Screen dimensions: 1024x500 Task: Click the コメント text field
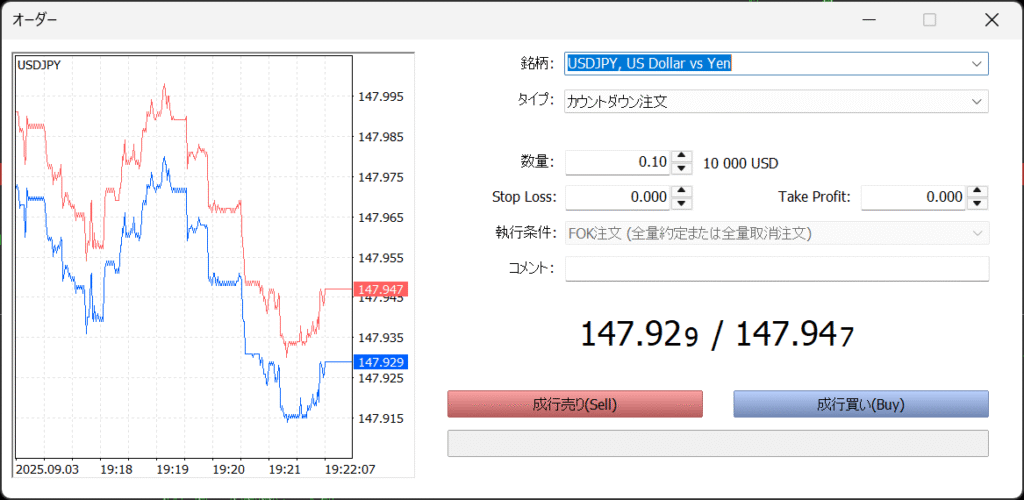[x=776, y=269]
